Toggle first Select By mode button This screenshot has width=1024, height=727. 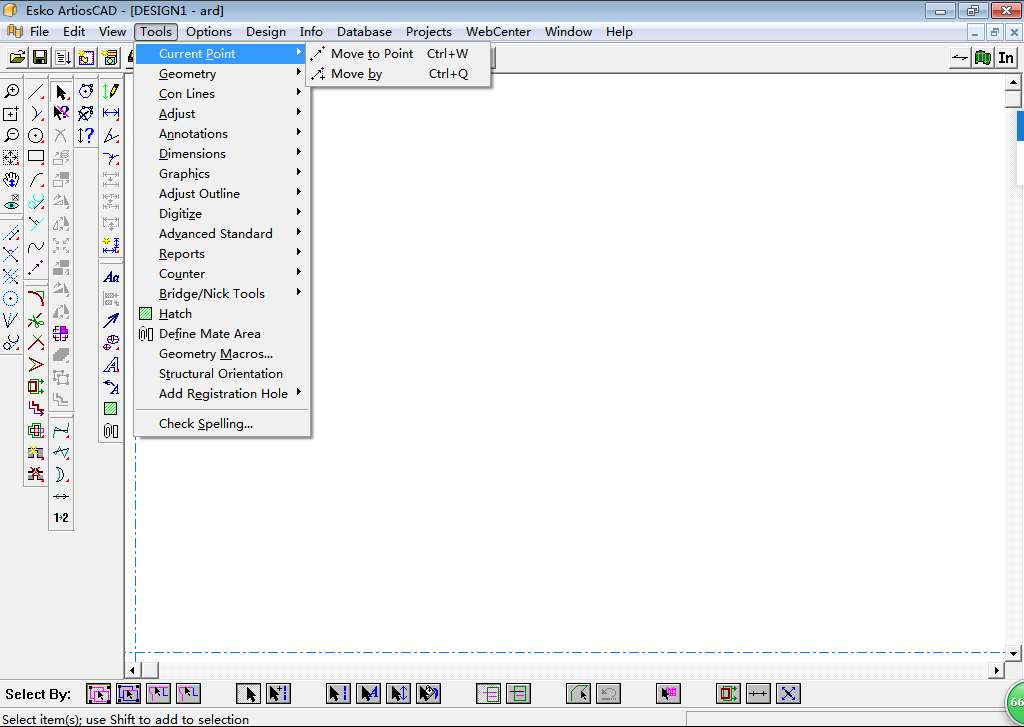coord(98,693)
